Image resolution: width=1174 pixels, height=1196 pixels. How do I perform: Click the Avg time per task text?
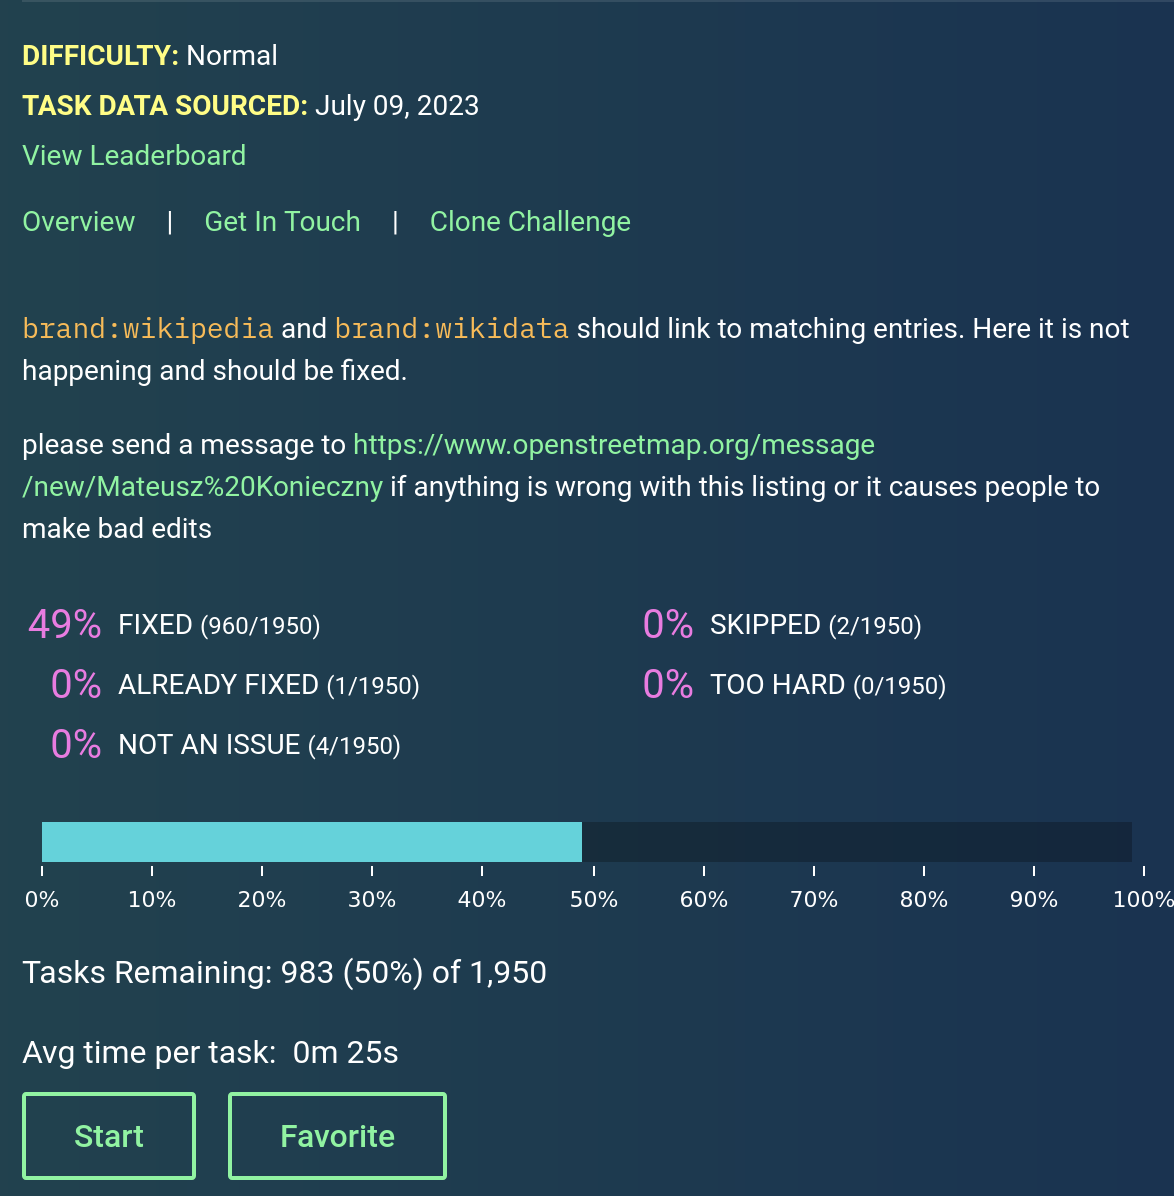tap(210, 1052)
